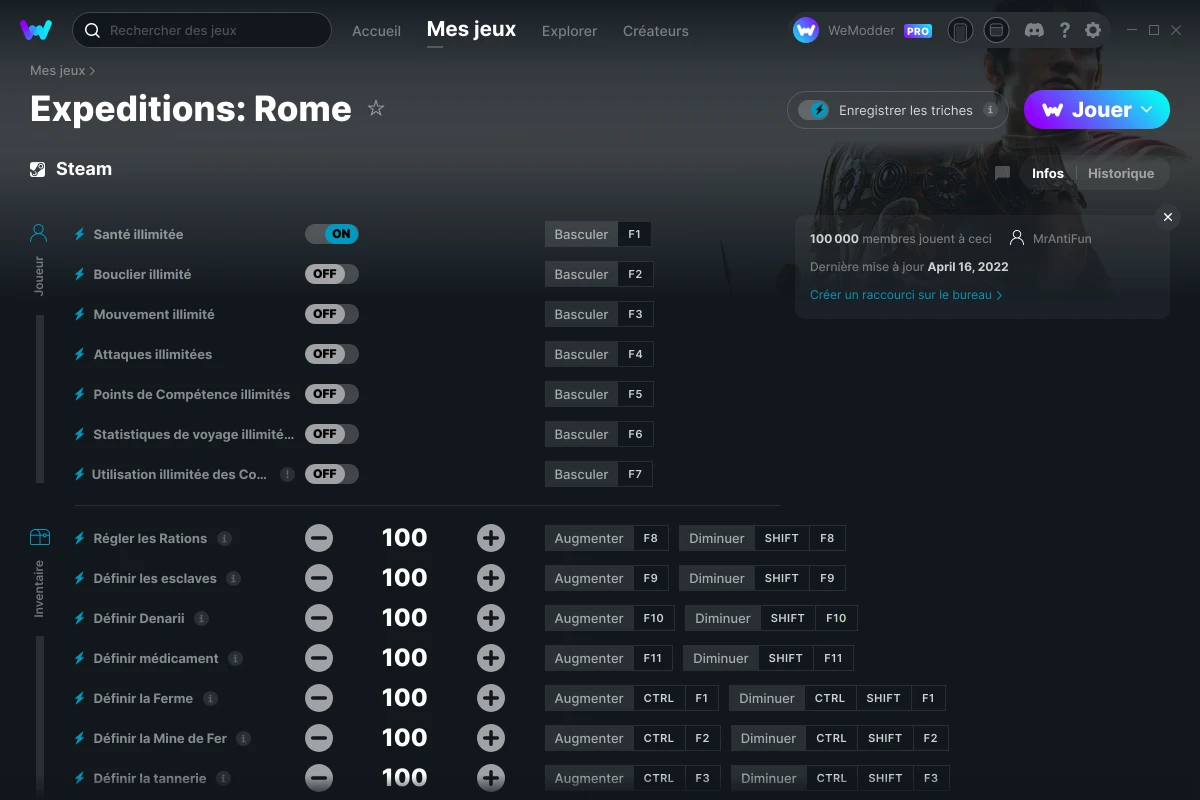Favorite Expeditions: Rome with the star icon
This screenshot has height=800, width=1200.
376,108
